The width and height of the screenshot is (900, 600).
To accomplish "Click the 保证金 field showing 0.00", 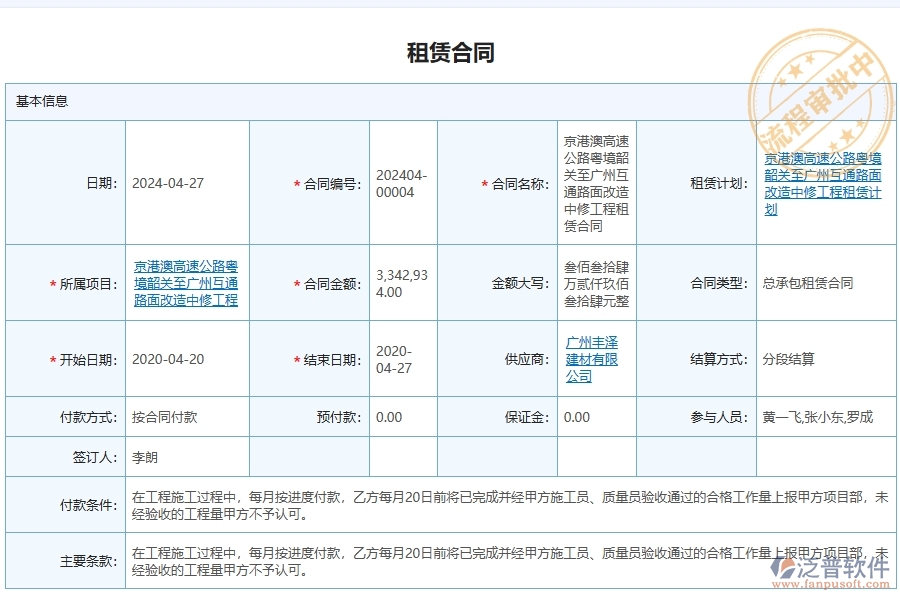I will (x=573, y=418).
